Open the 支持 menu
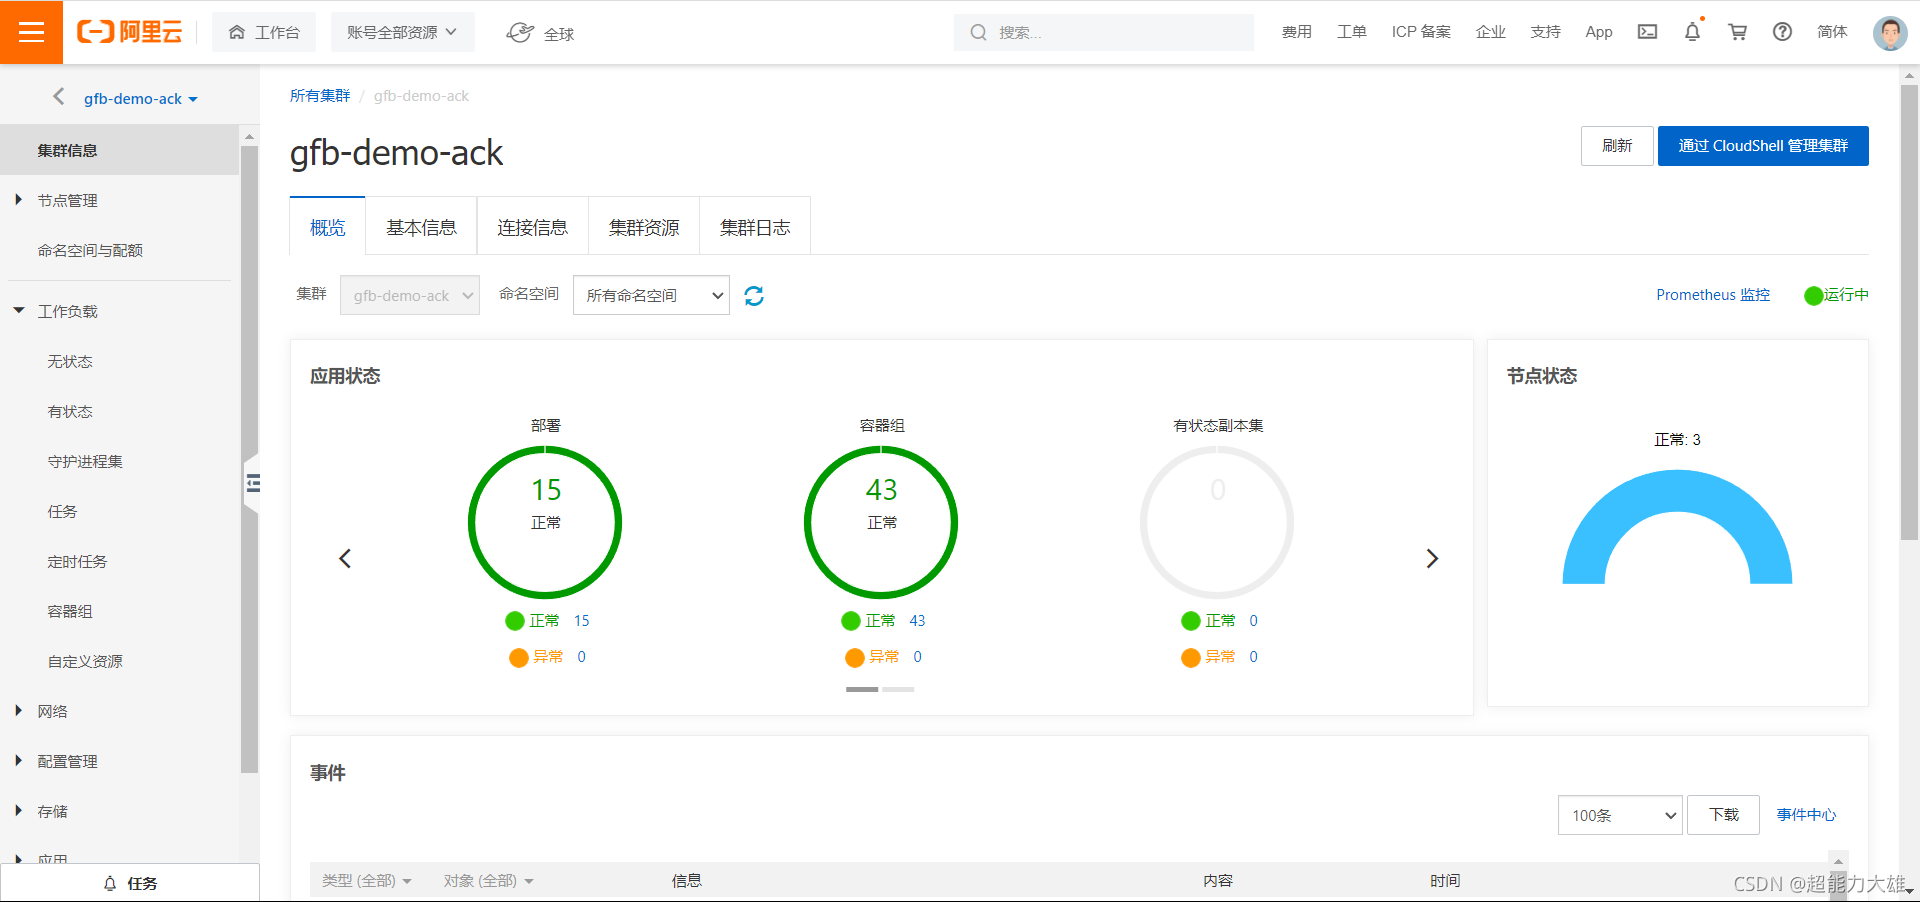This screenshot has width=1920, height=902. [1545, 32]
